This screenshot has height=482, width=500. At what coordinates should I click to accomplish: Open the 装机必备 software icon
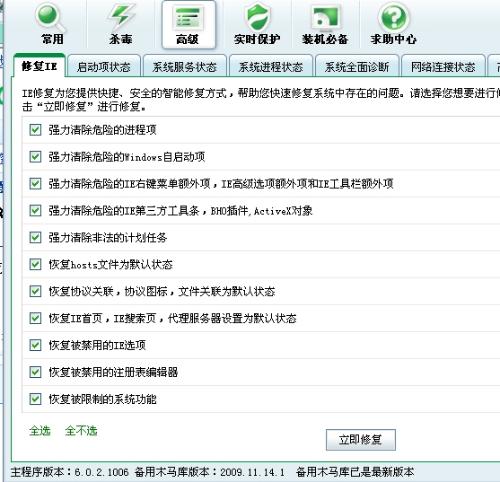coord(325,18)
